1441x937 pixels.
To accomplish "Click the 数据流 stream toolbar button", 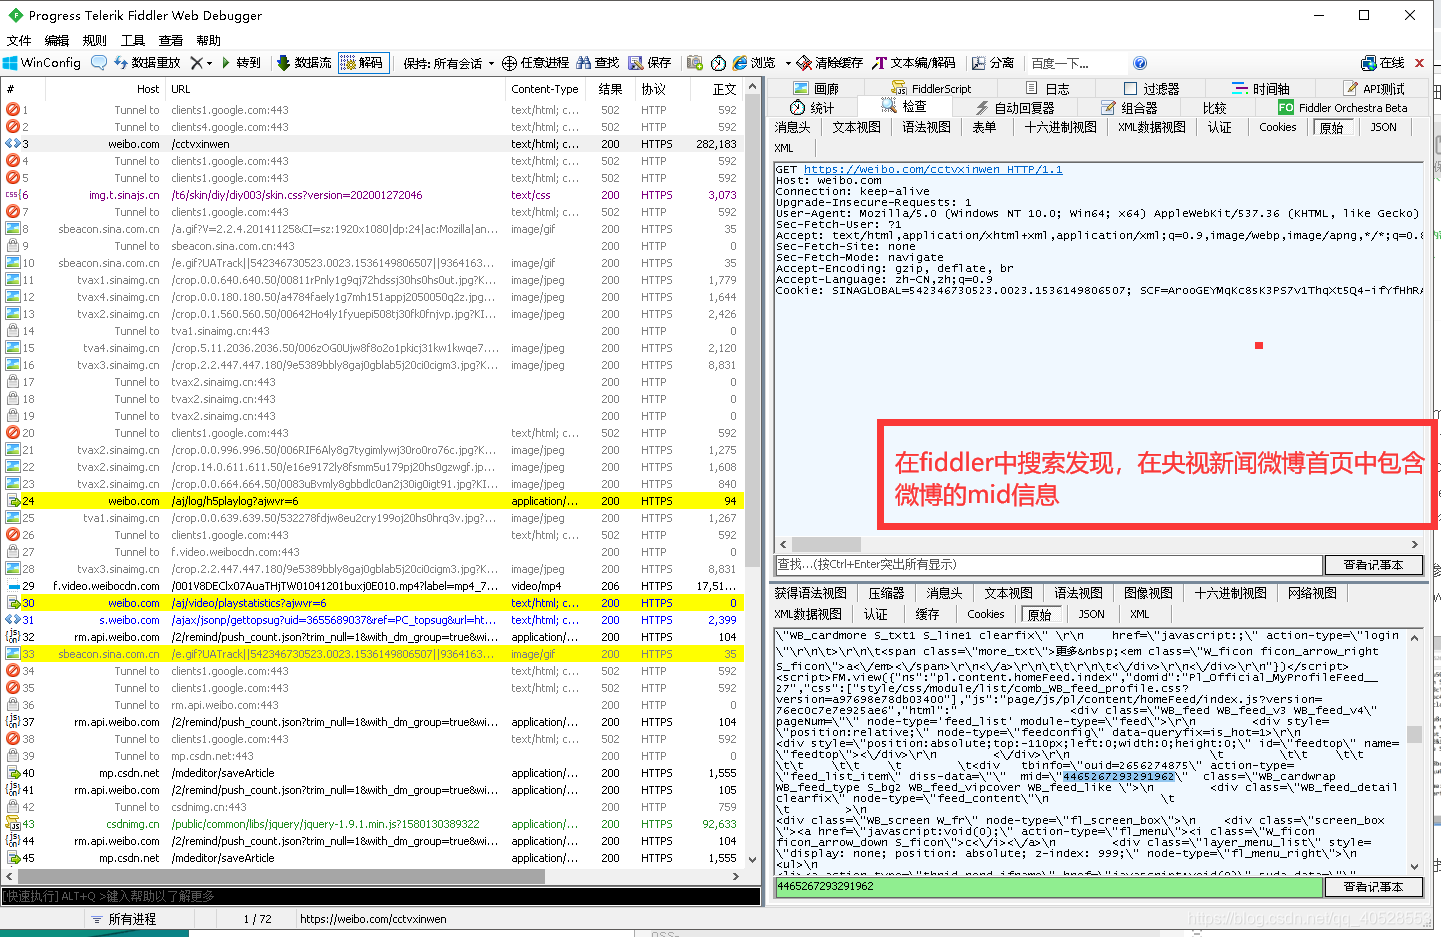I will 304,62.
